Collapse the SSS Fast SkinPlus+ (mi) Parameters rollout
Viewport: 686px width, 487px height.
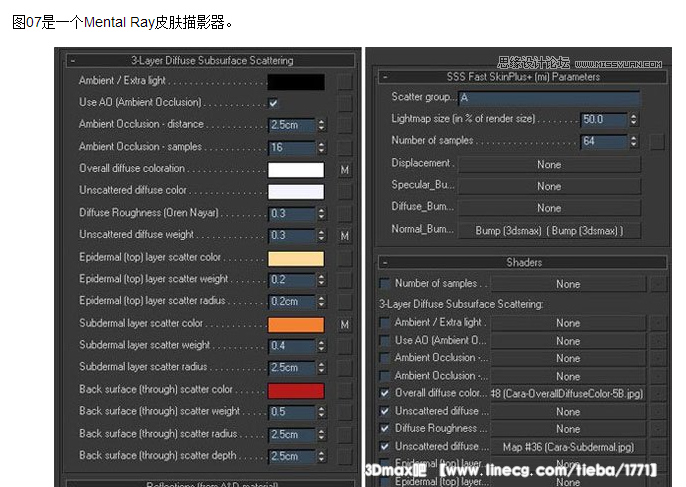click(x=522, y=77)
